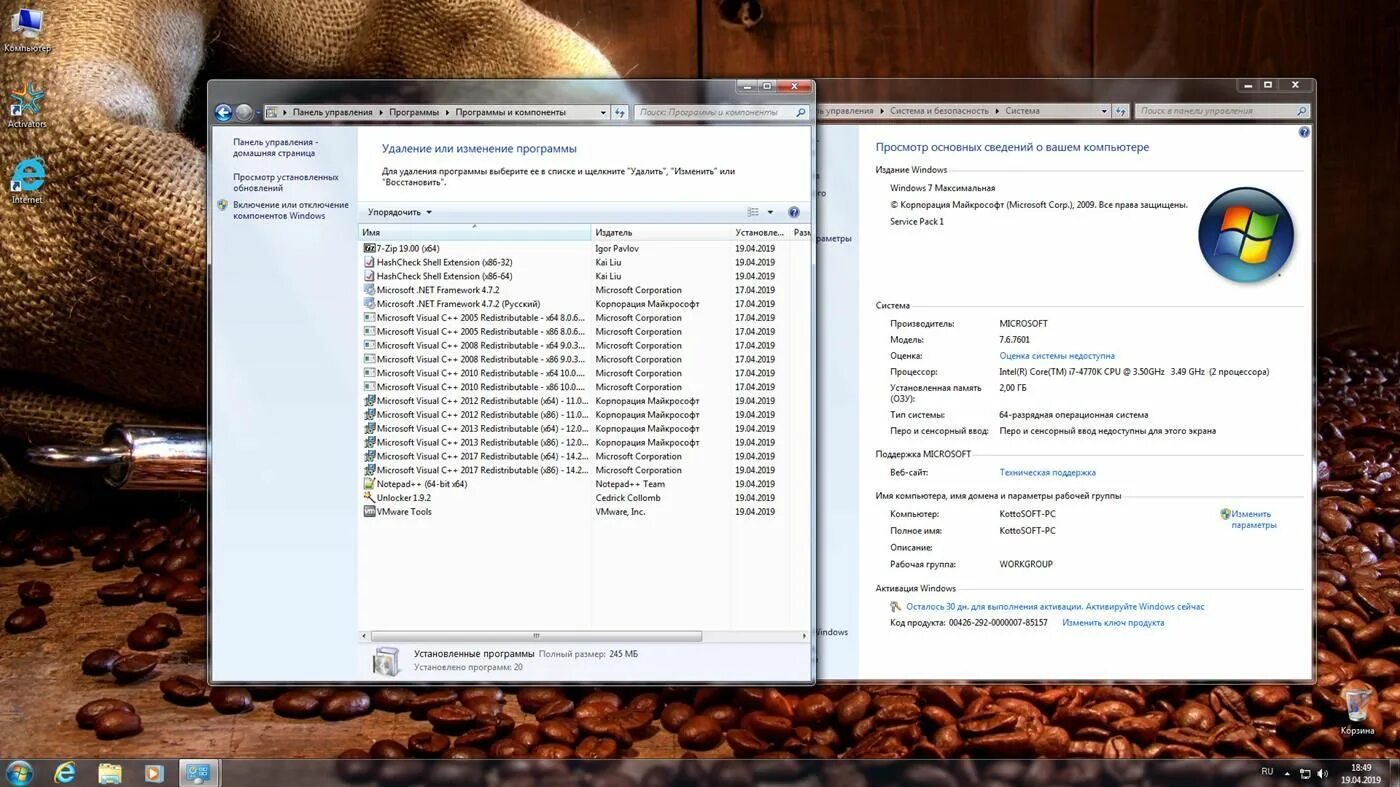The image size is (1400, 787).
Task: Click the left scroll arrow of program list
Action: pyautogui.click(x=364, y=636)
